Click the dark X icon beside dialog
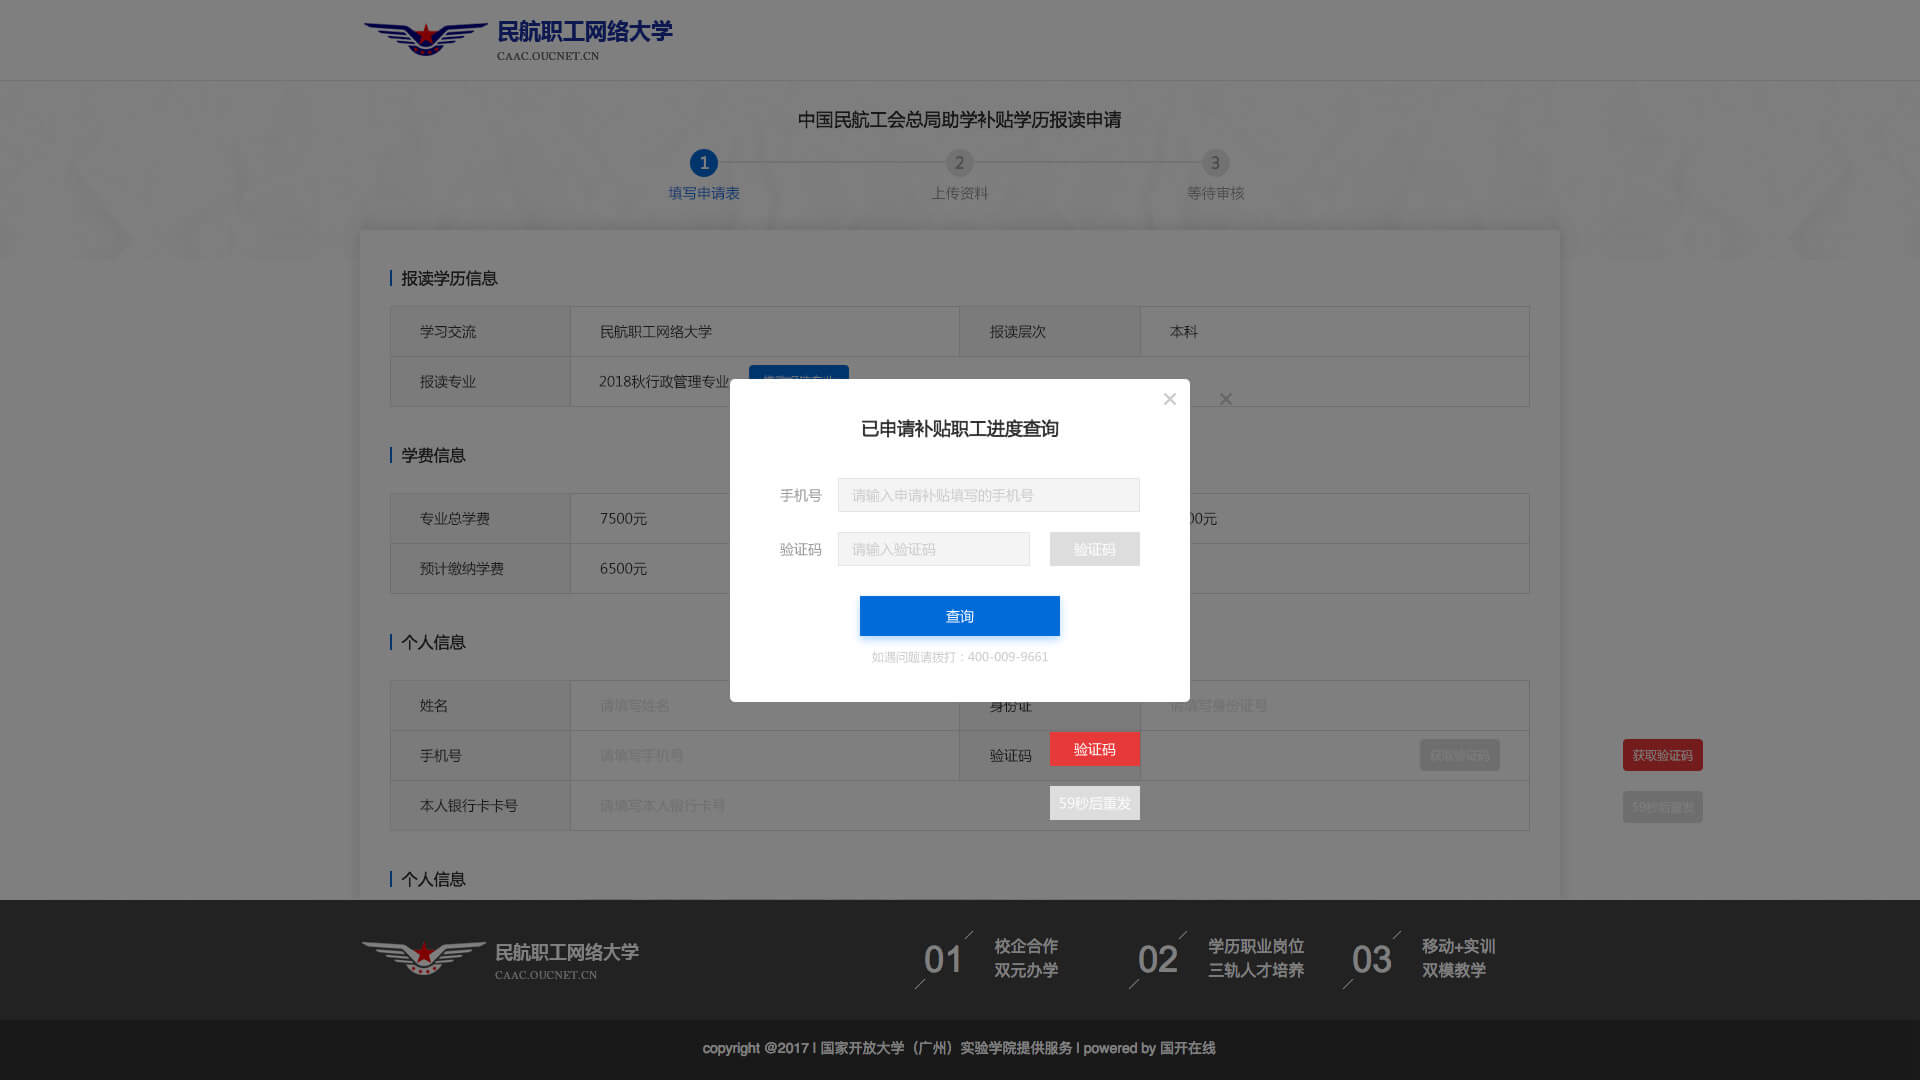Screen dimensions: 1920x1080 pyautogui.click(x=1225, y=400)
